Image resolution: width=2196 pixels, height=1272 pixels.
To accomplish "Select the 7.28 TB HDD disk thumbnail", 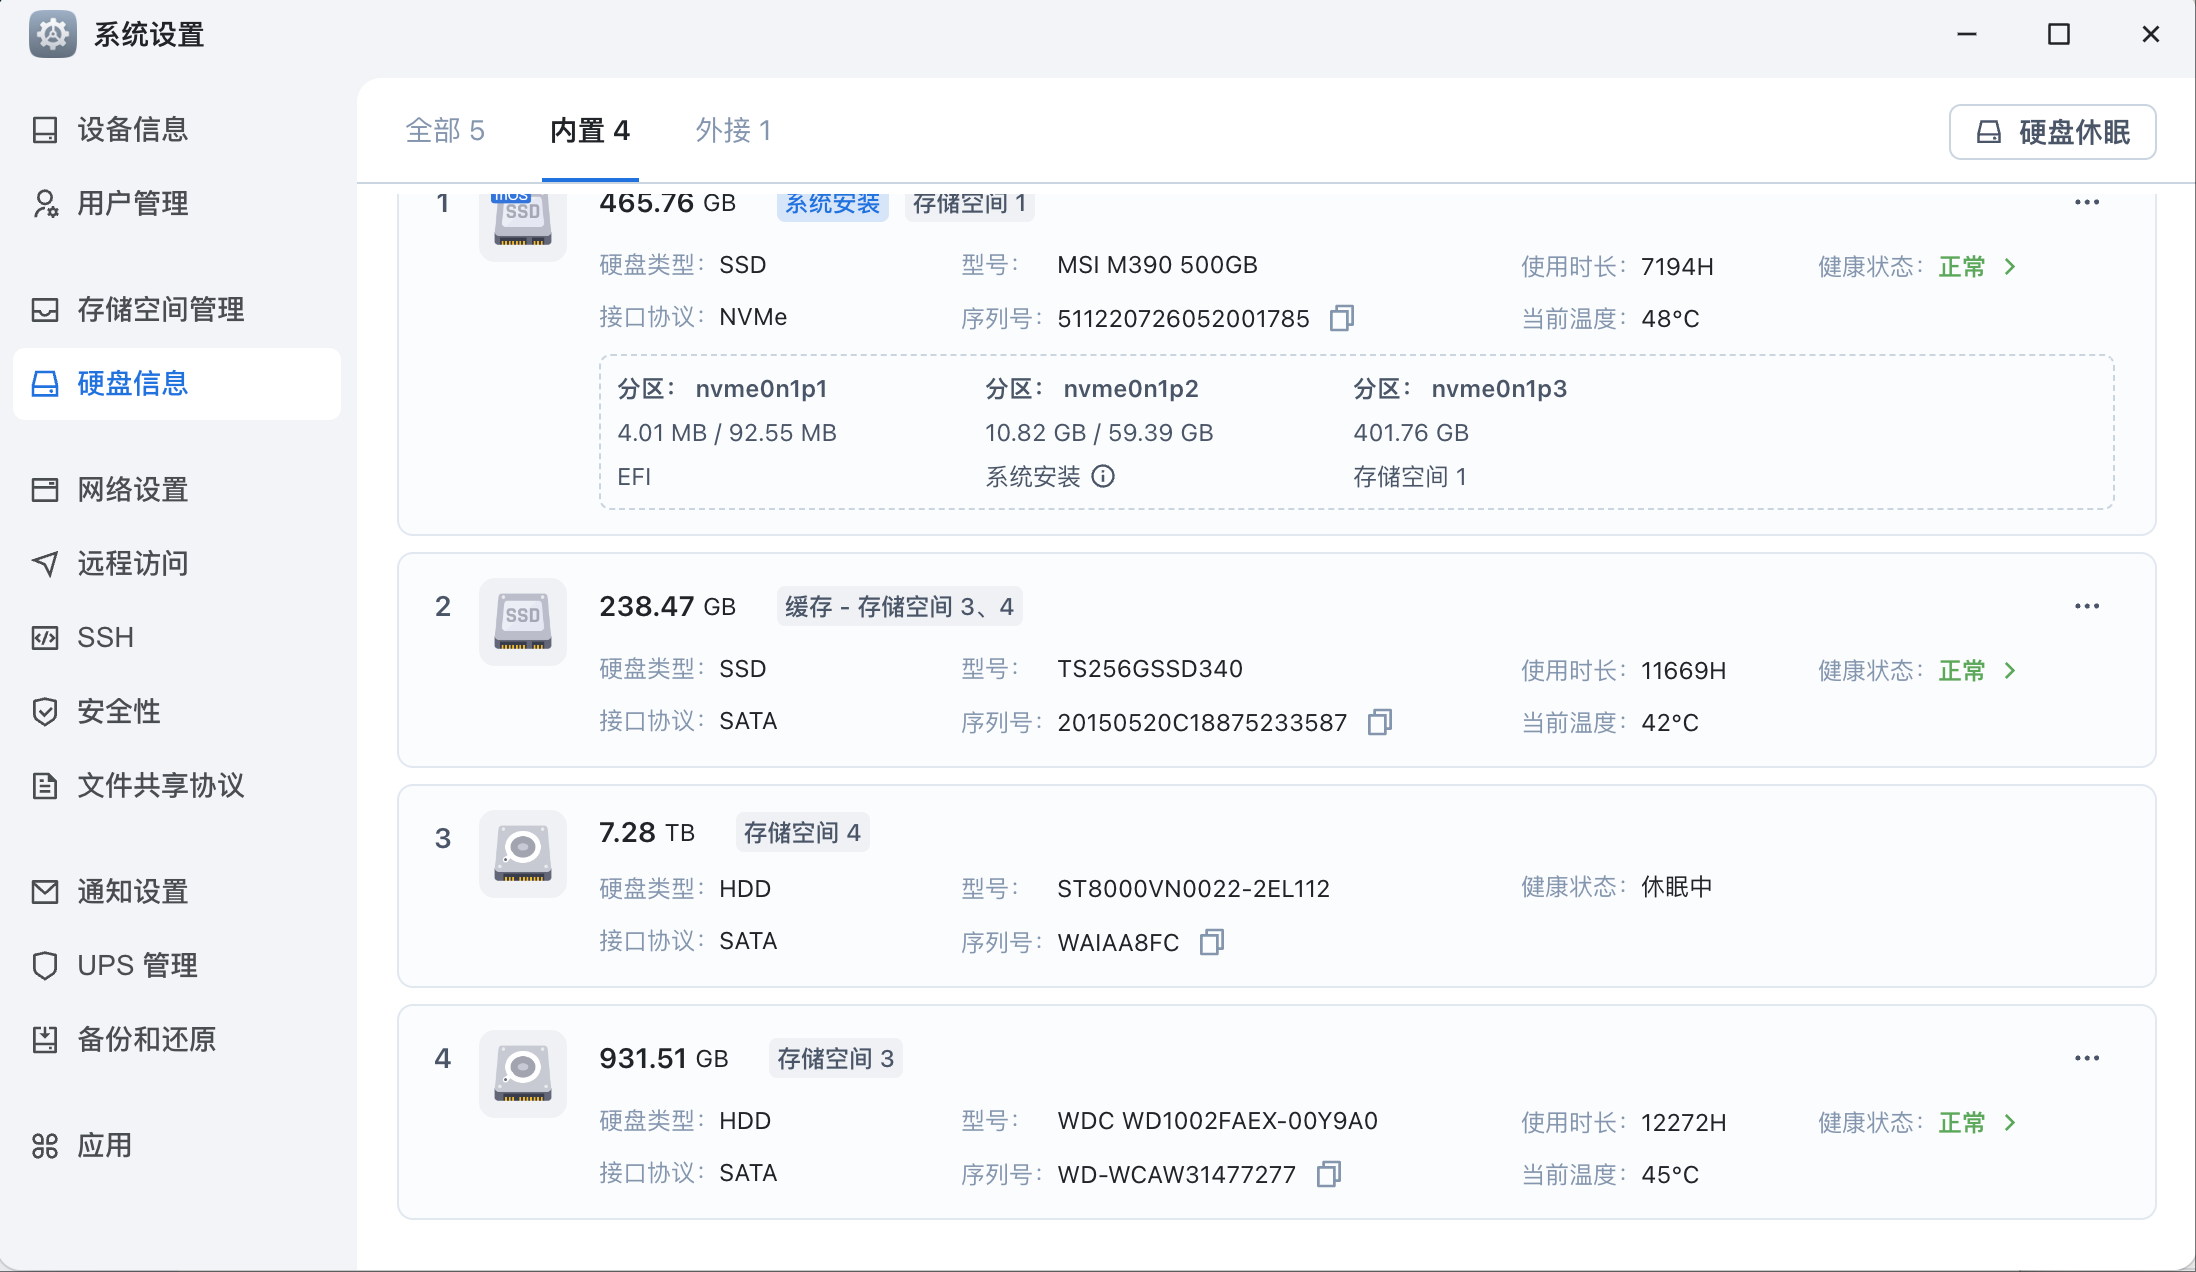I will pos(522,854).
